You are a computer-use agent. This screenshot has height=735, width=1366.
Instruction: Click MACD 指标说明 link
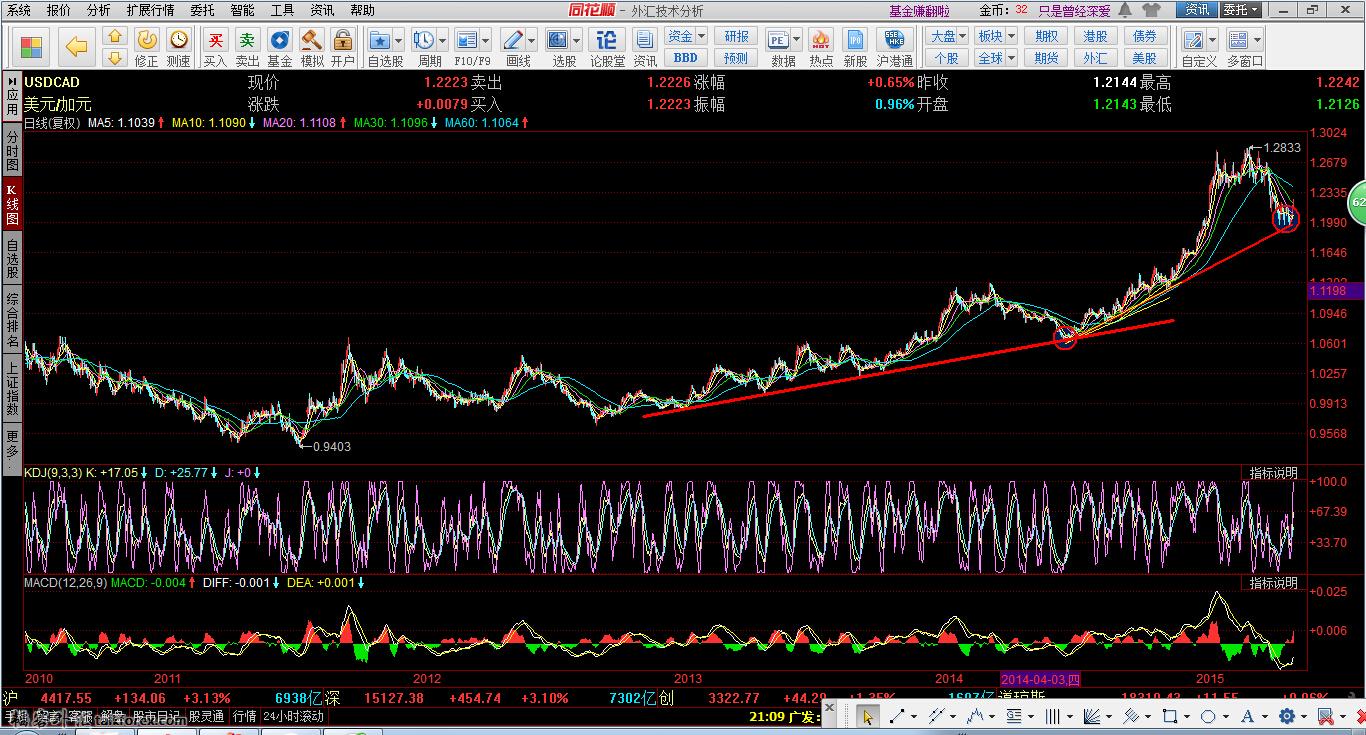(1273, 582)
